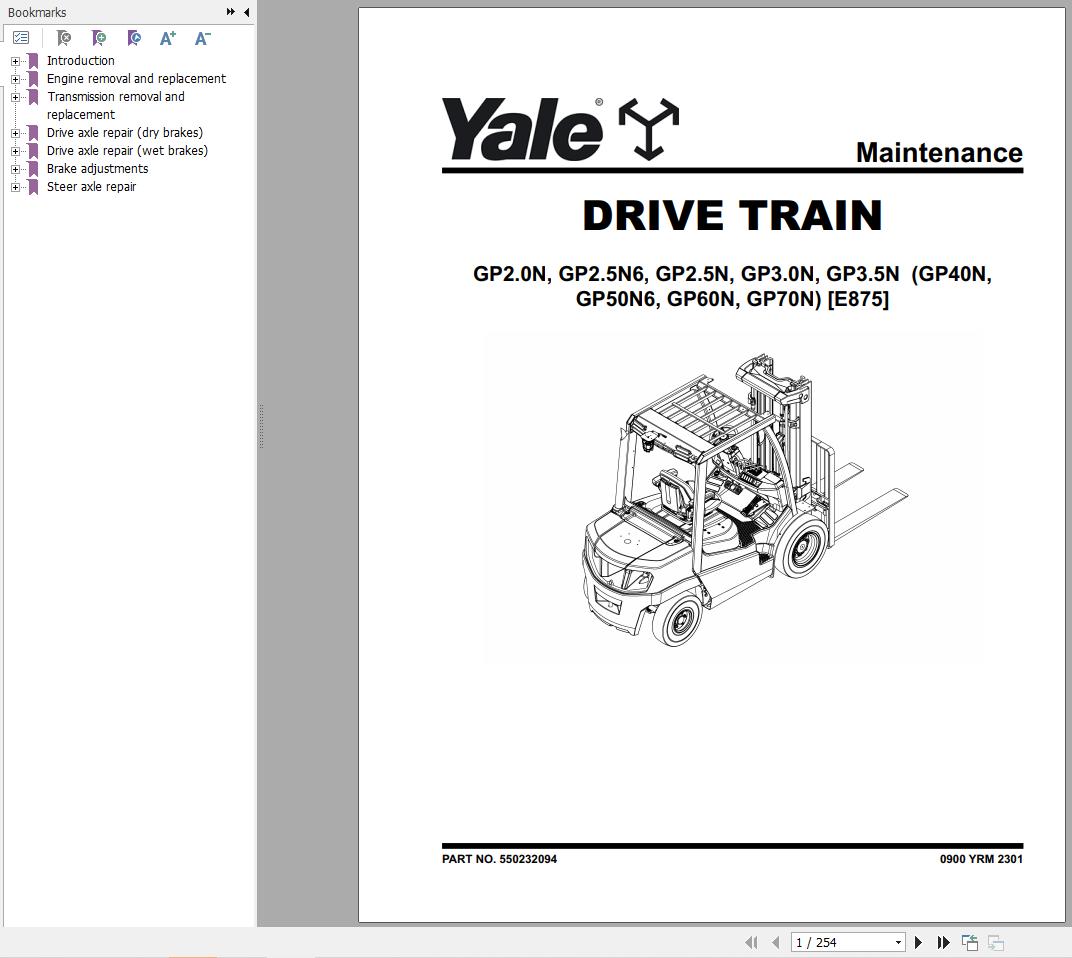This screenshot has width=1072, height=958.
Task: Click the DRIVE TRAIN heading
Action: 732,215
